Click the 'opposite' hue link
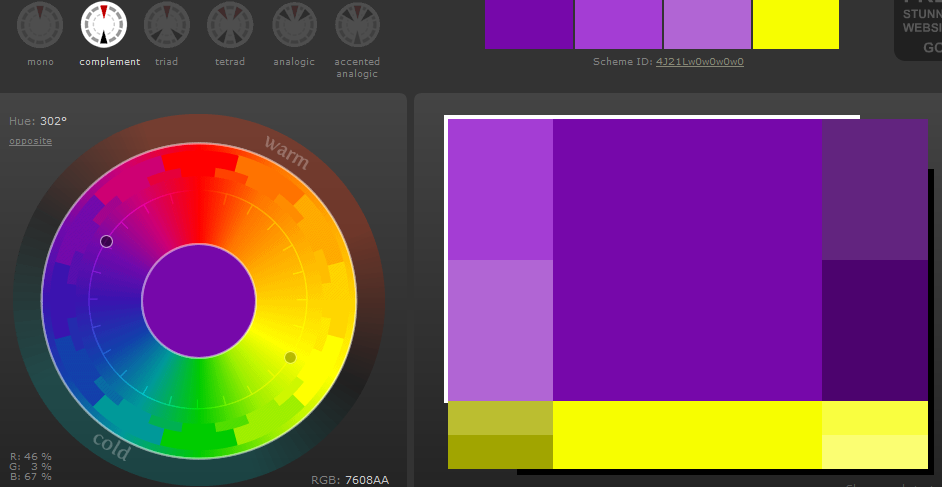 pyautogui.click(x=31, y=141)
